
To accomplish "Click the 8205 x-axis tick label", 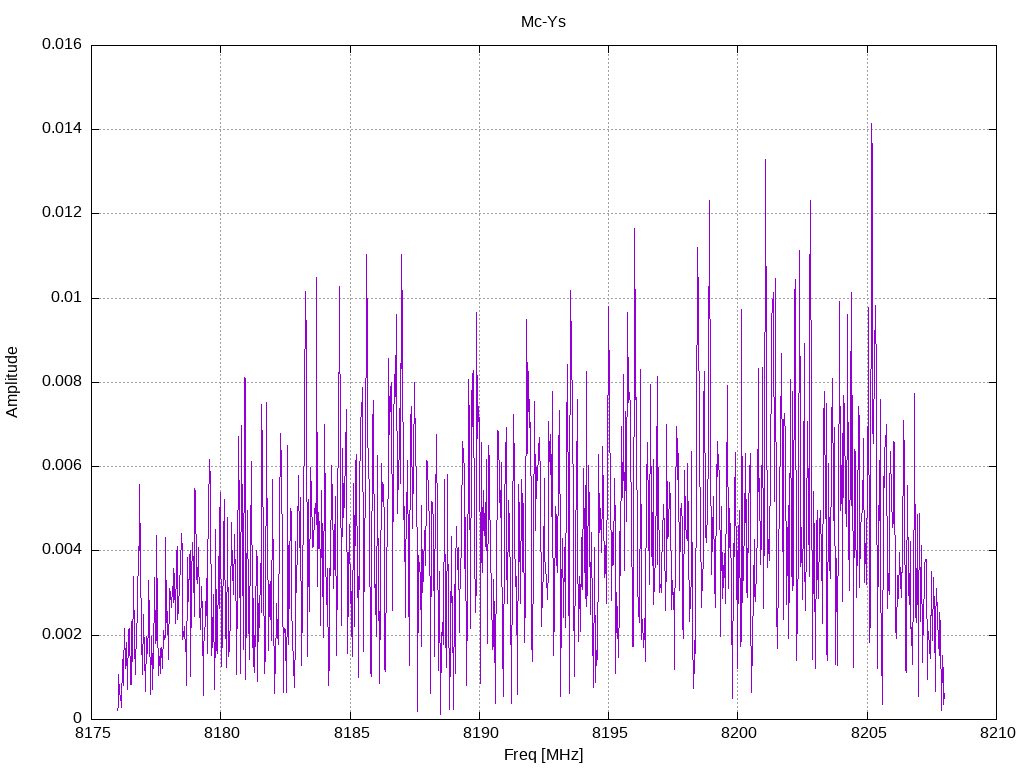I will pyautogui.click(x=869, y=733).
